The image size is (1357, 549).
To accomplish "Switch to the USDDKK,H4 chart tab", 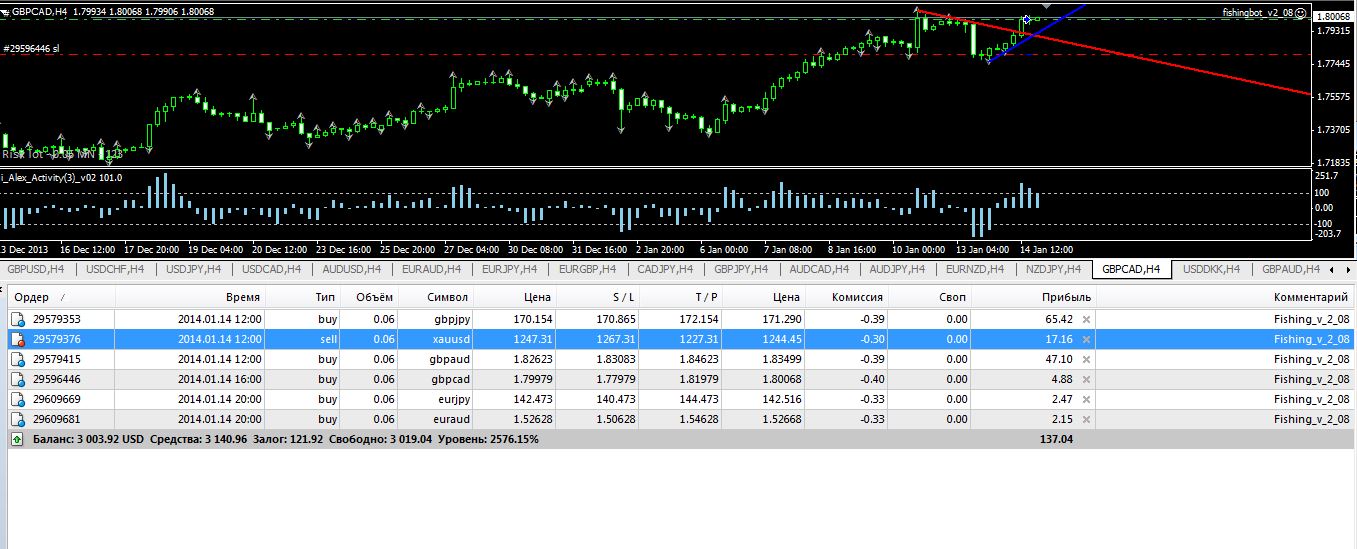I will [1211, 269].
